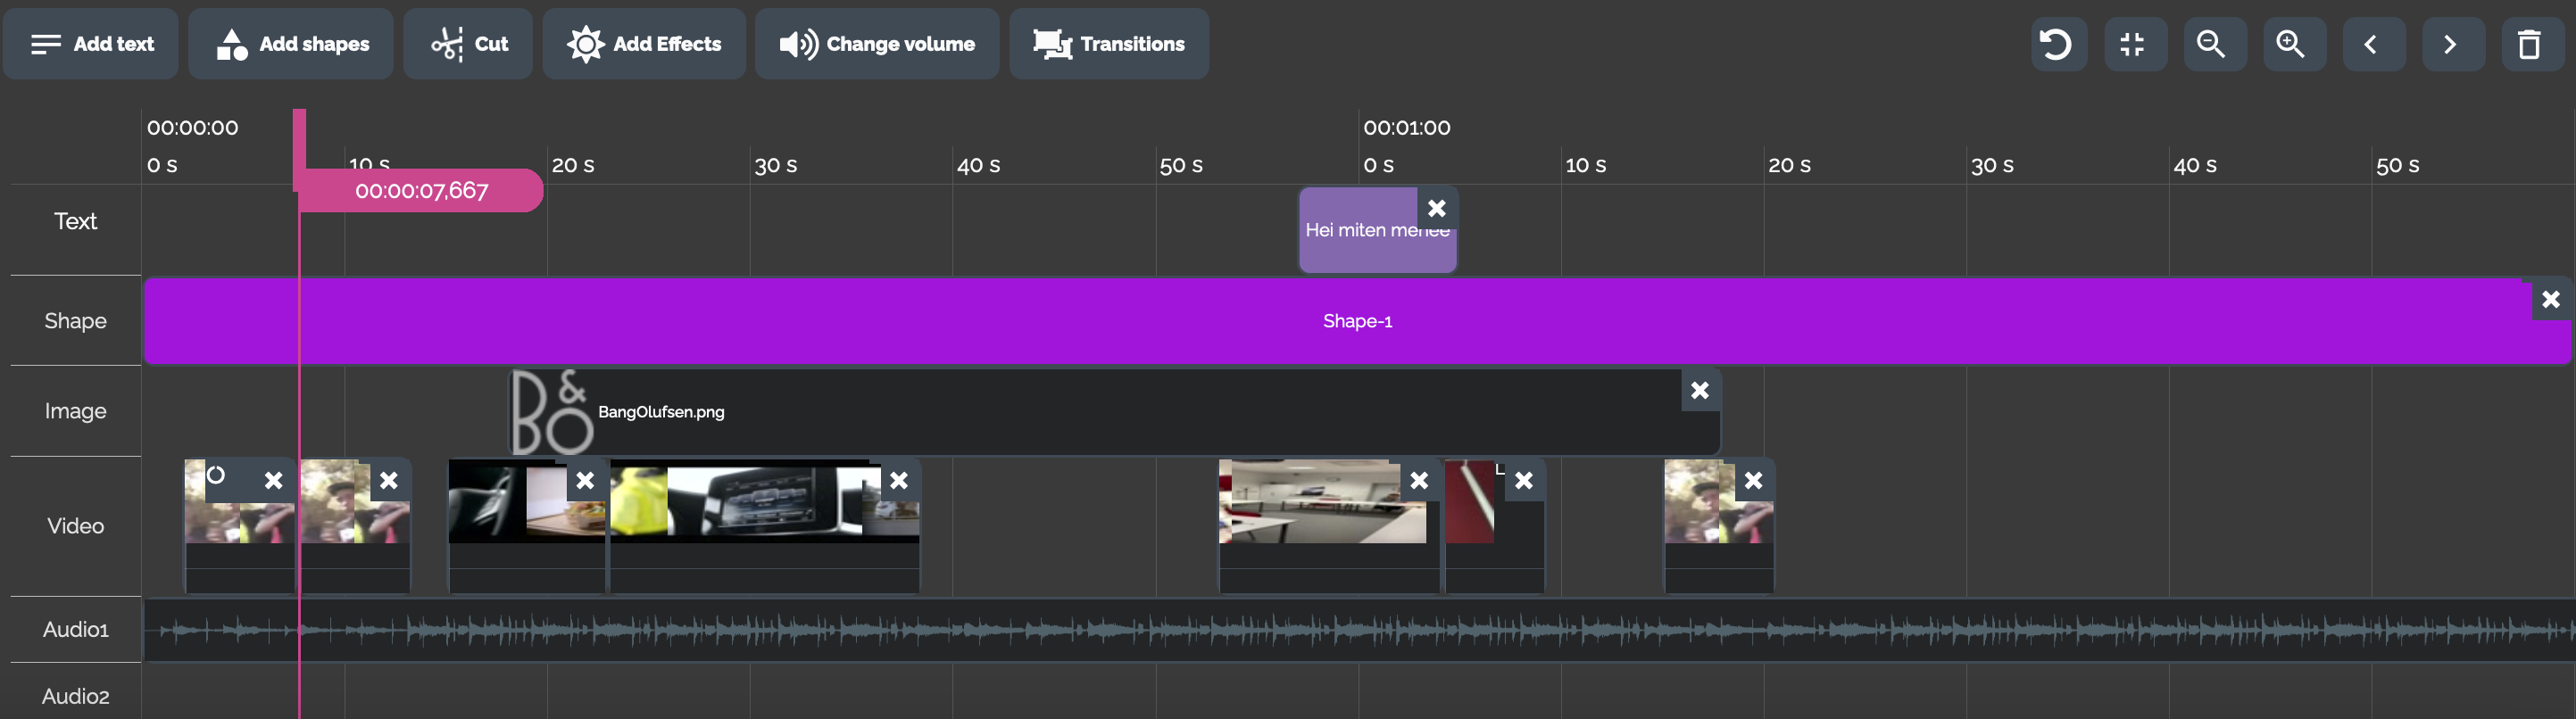Remove the BangOlufsen.png image clip
The width and height of the screenshot is (2576, 719).
tap(1699, 390)
